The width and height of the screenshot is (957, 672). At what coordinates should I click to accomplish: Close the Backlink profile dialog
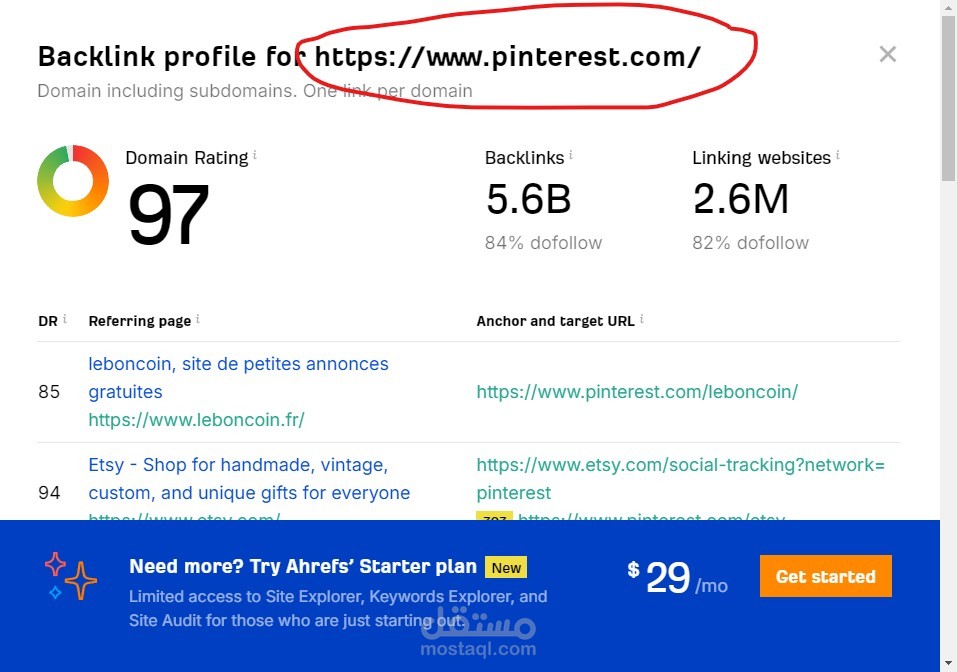tap(887, 54)
